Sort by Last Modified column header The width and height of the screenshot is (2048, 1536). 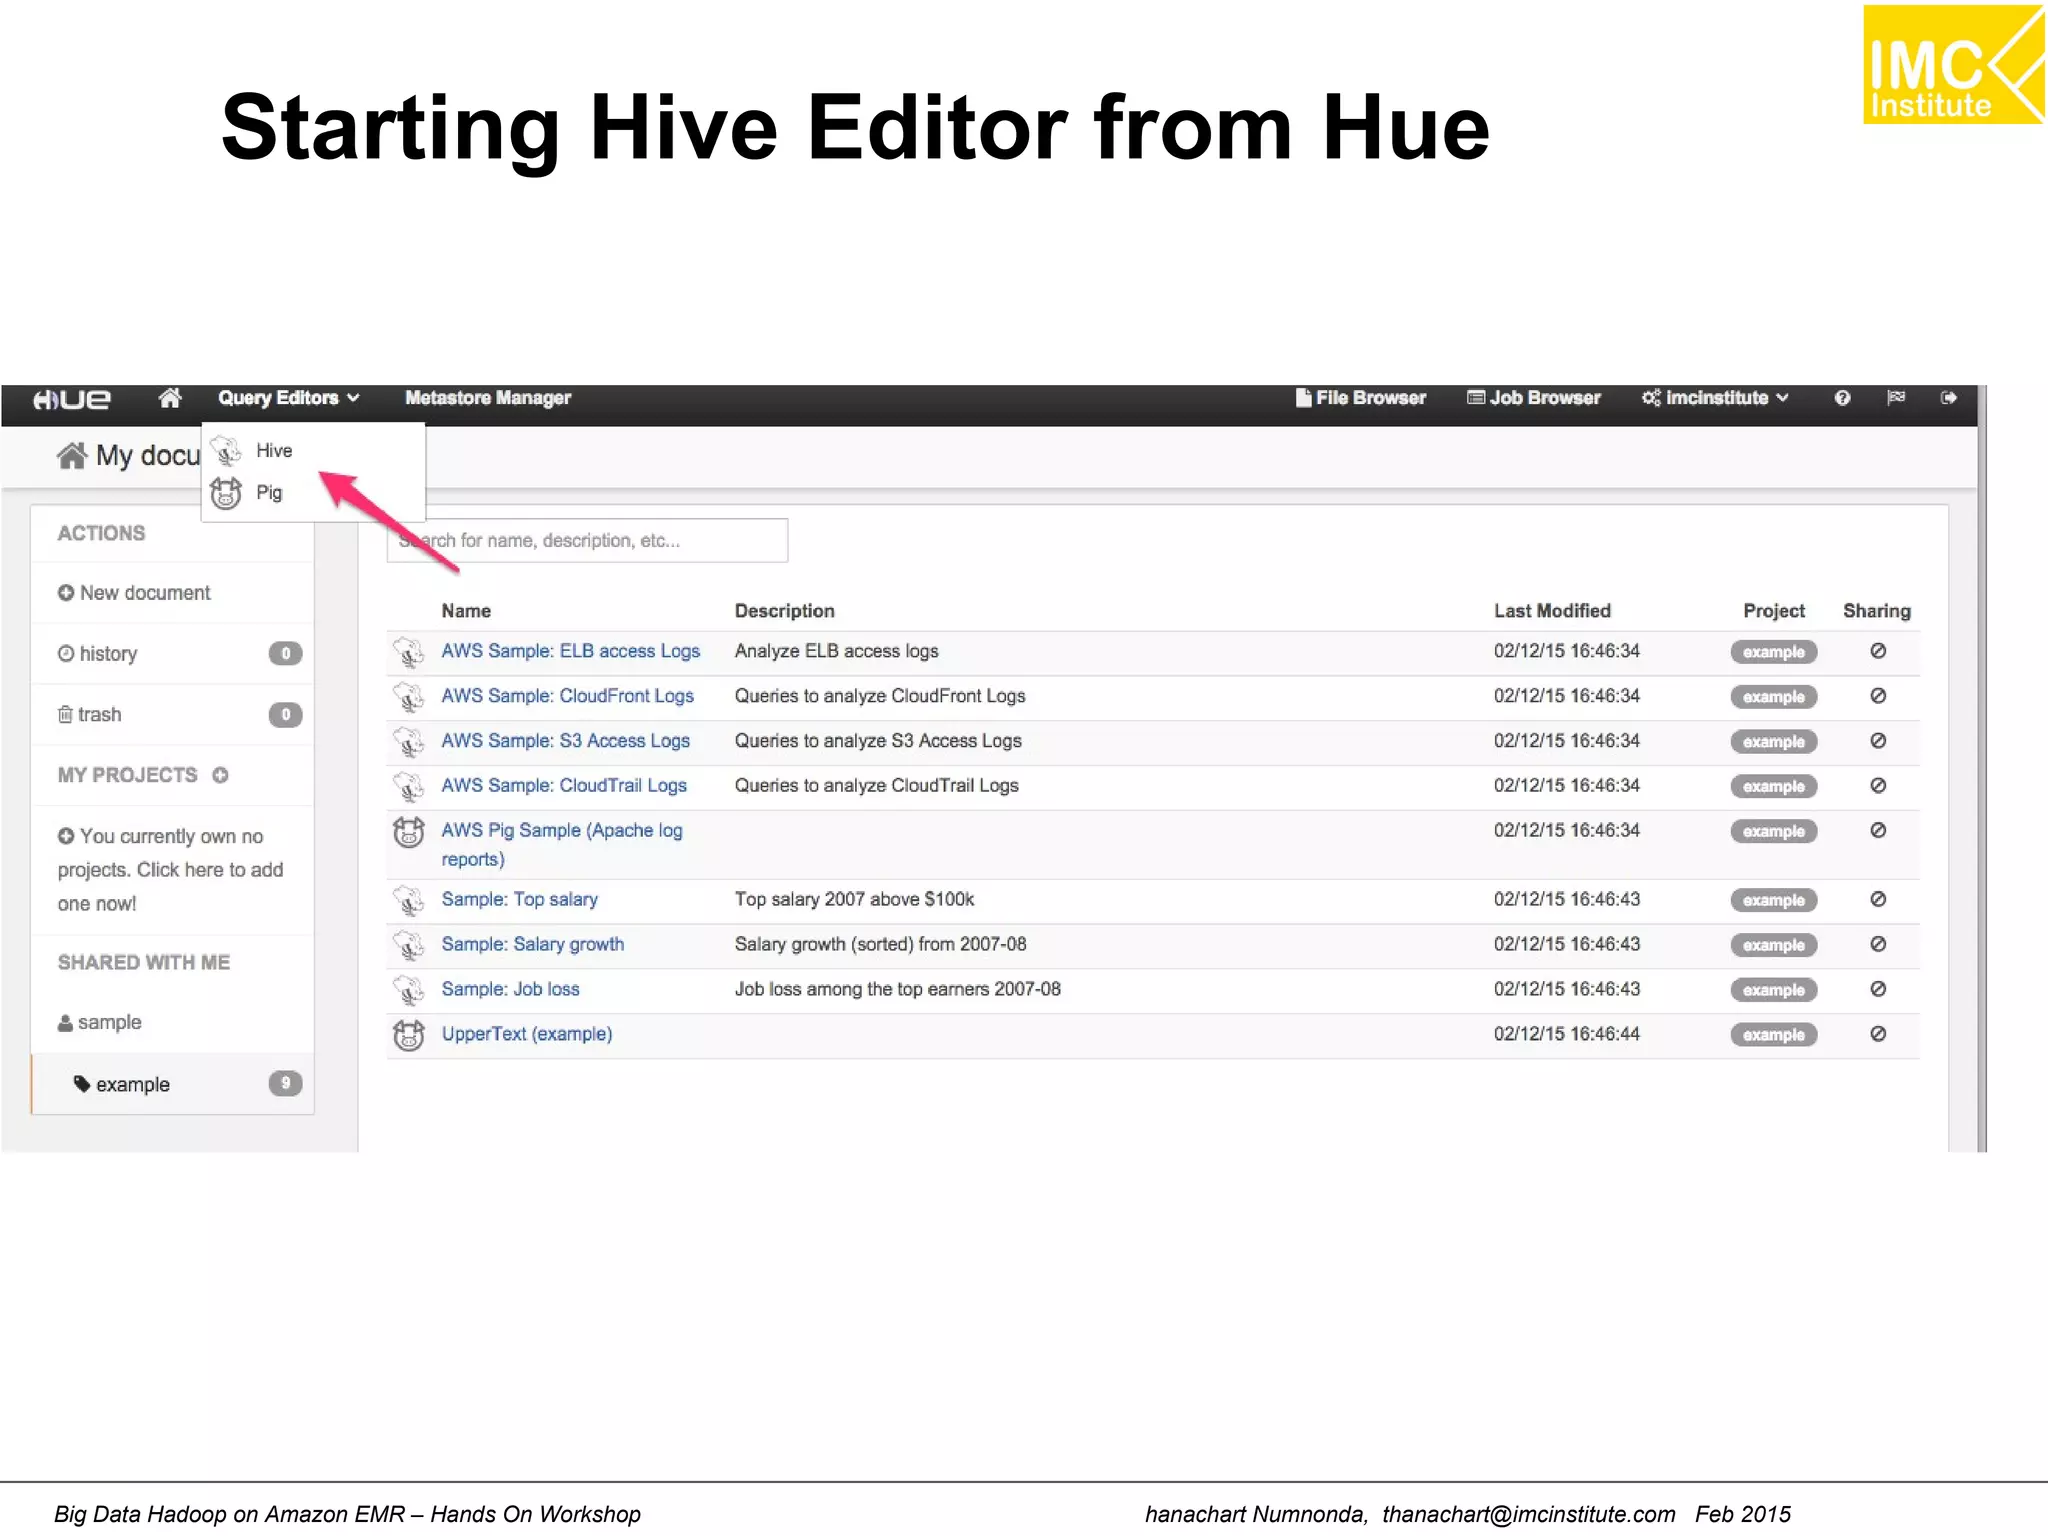[x=1552, y=611]
